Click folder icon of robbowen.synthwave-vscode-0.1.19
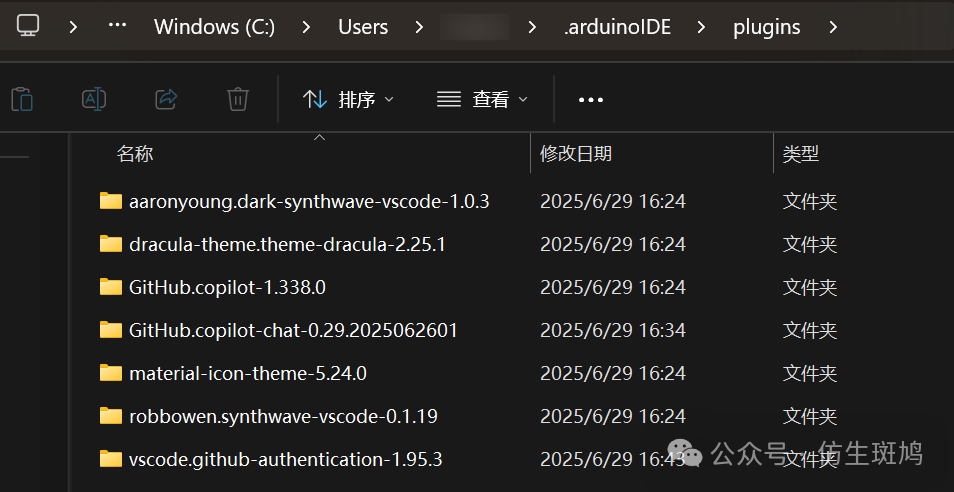 (x=111, y=415)
